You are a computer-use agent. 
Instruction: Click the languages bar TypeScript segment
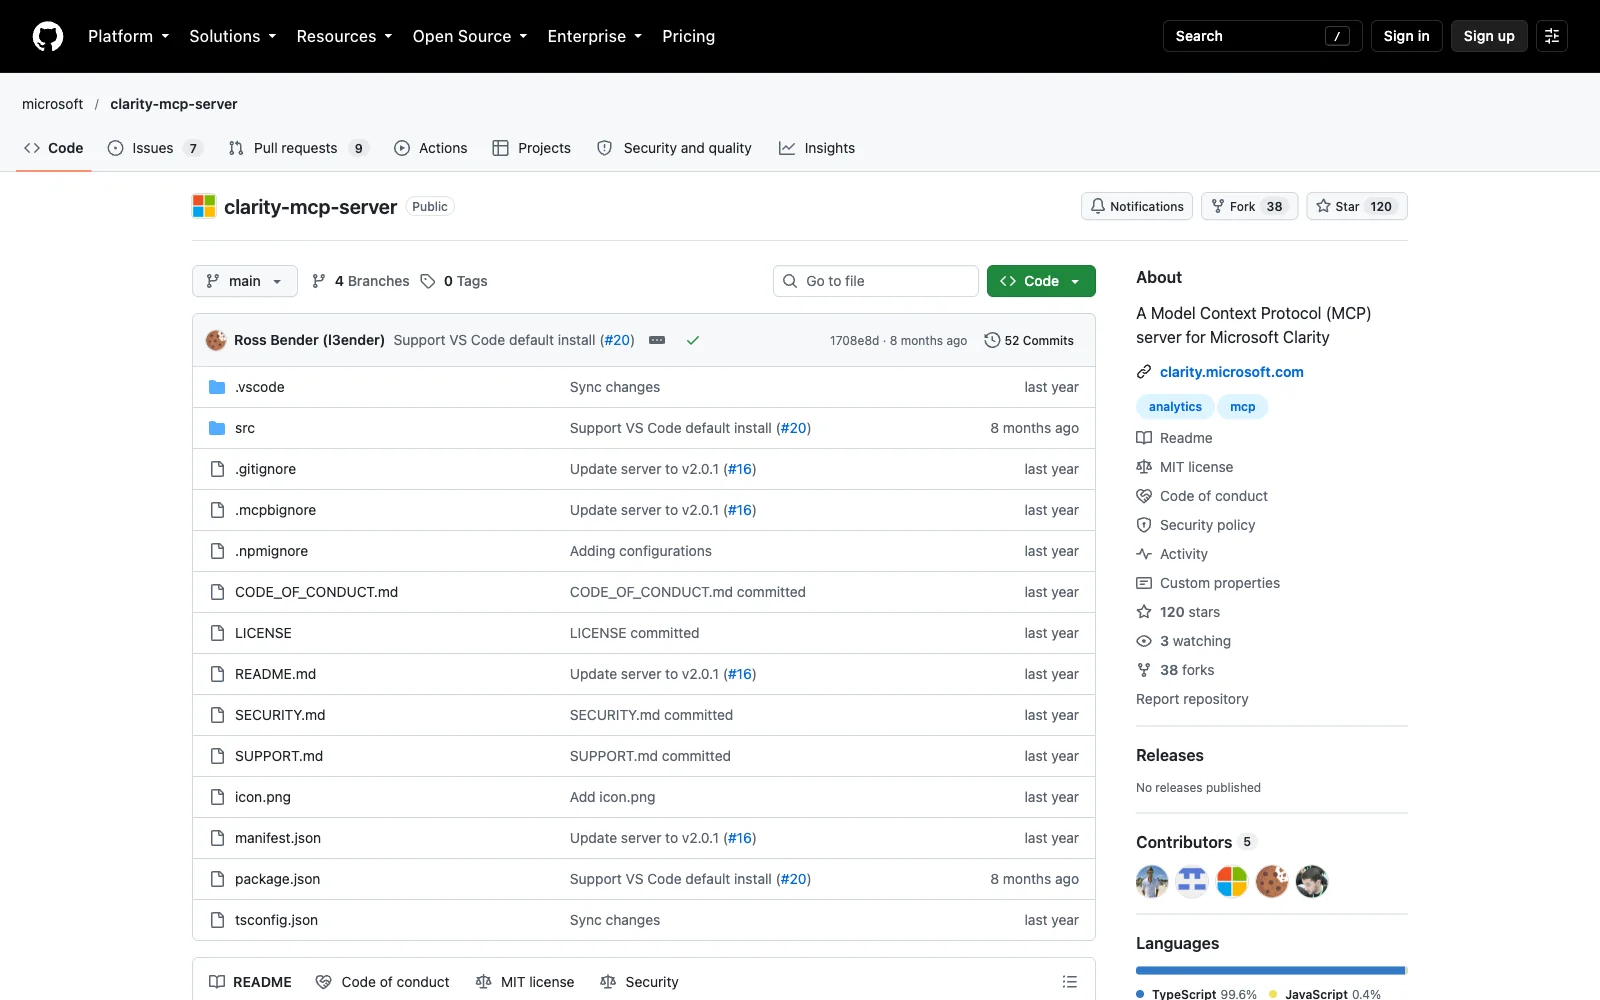coord(1270,970)
